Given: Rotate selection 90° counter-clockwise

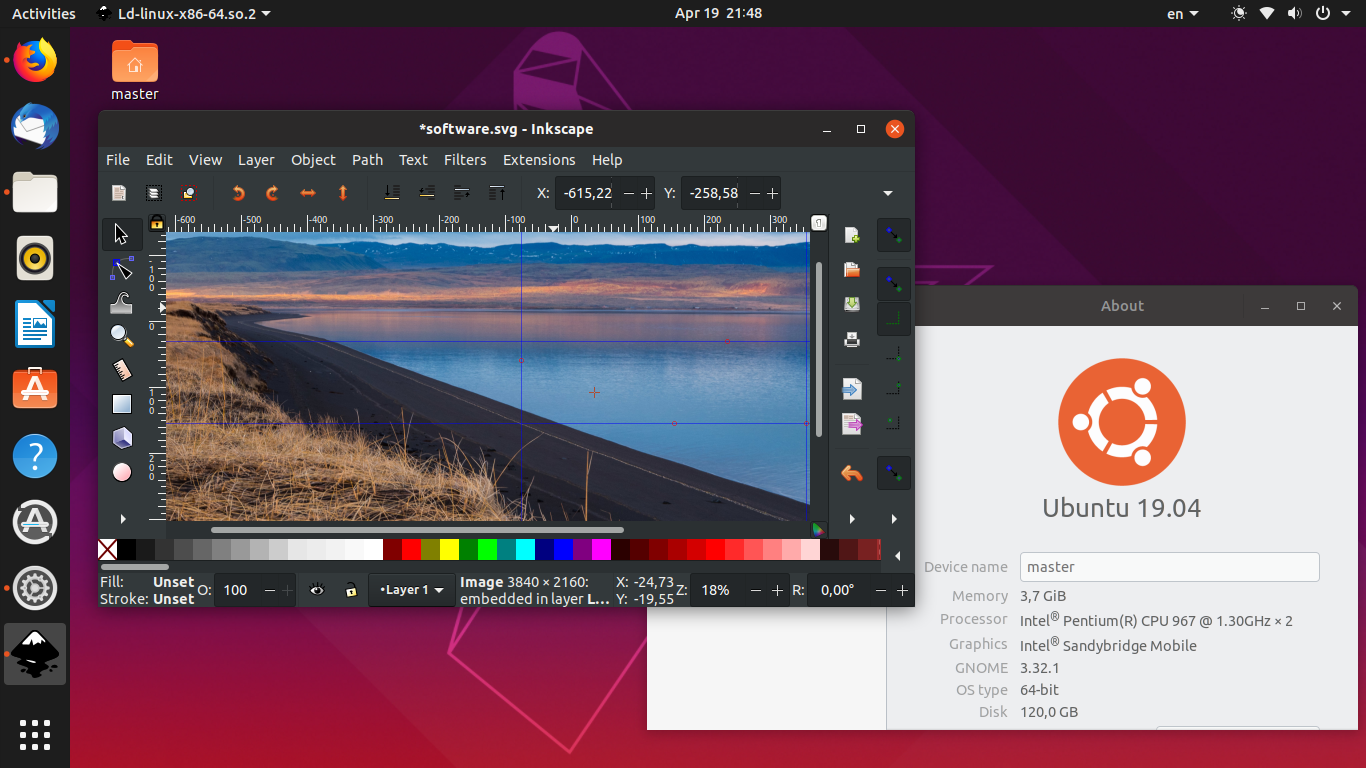Looking at the screenshot, I should pos(238,193).
